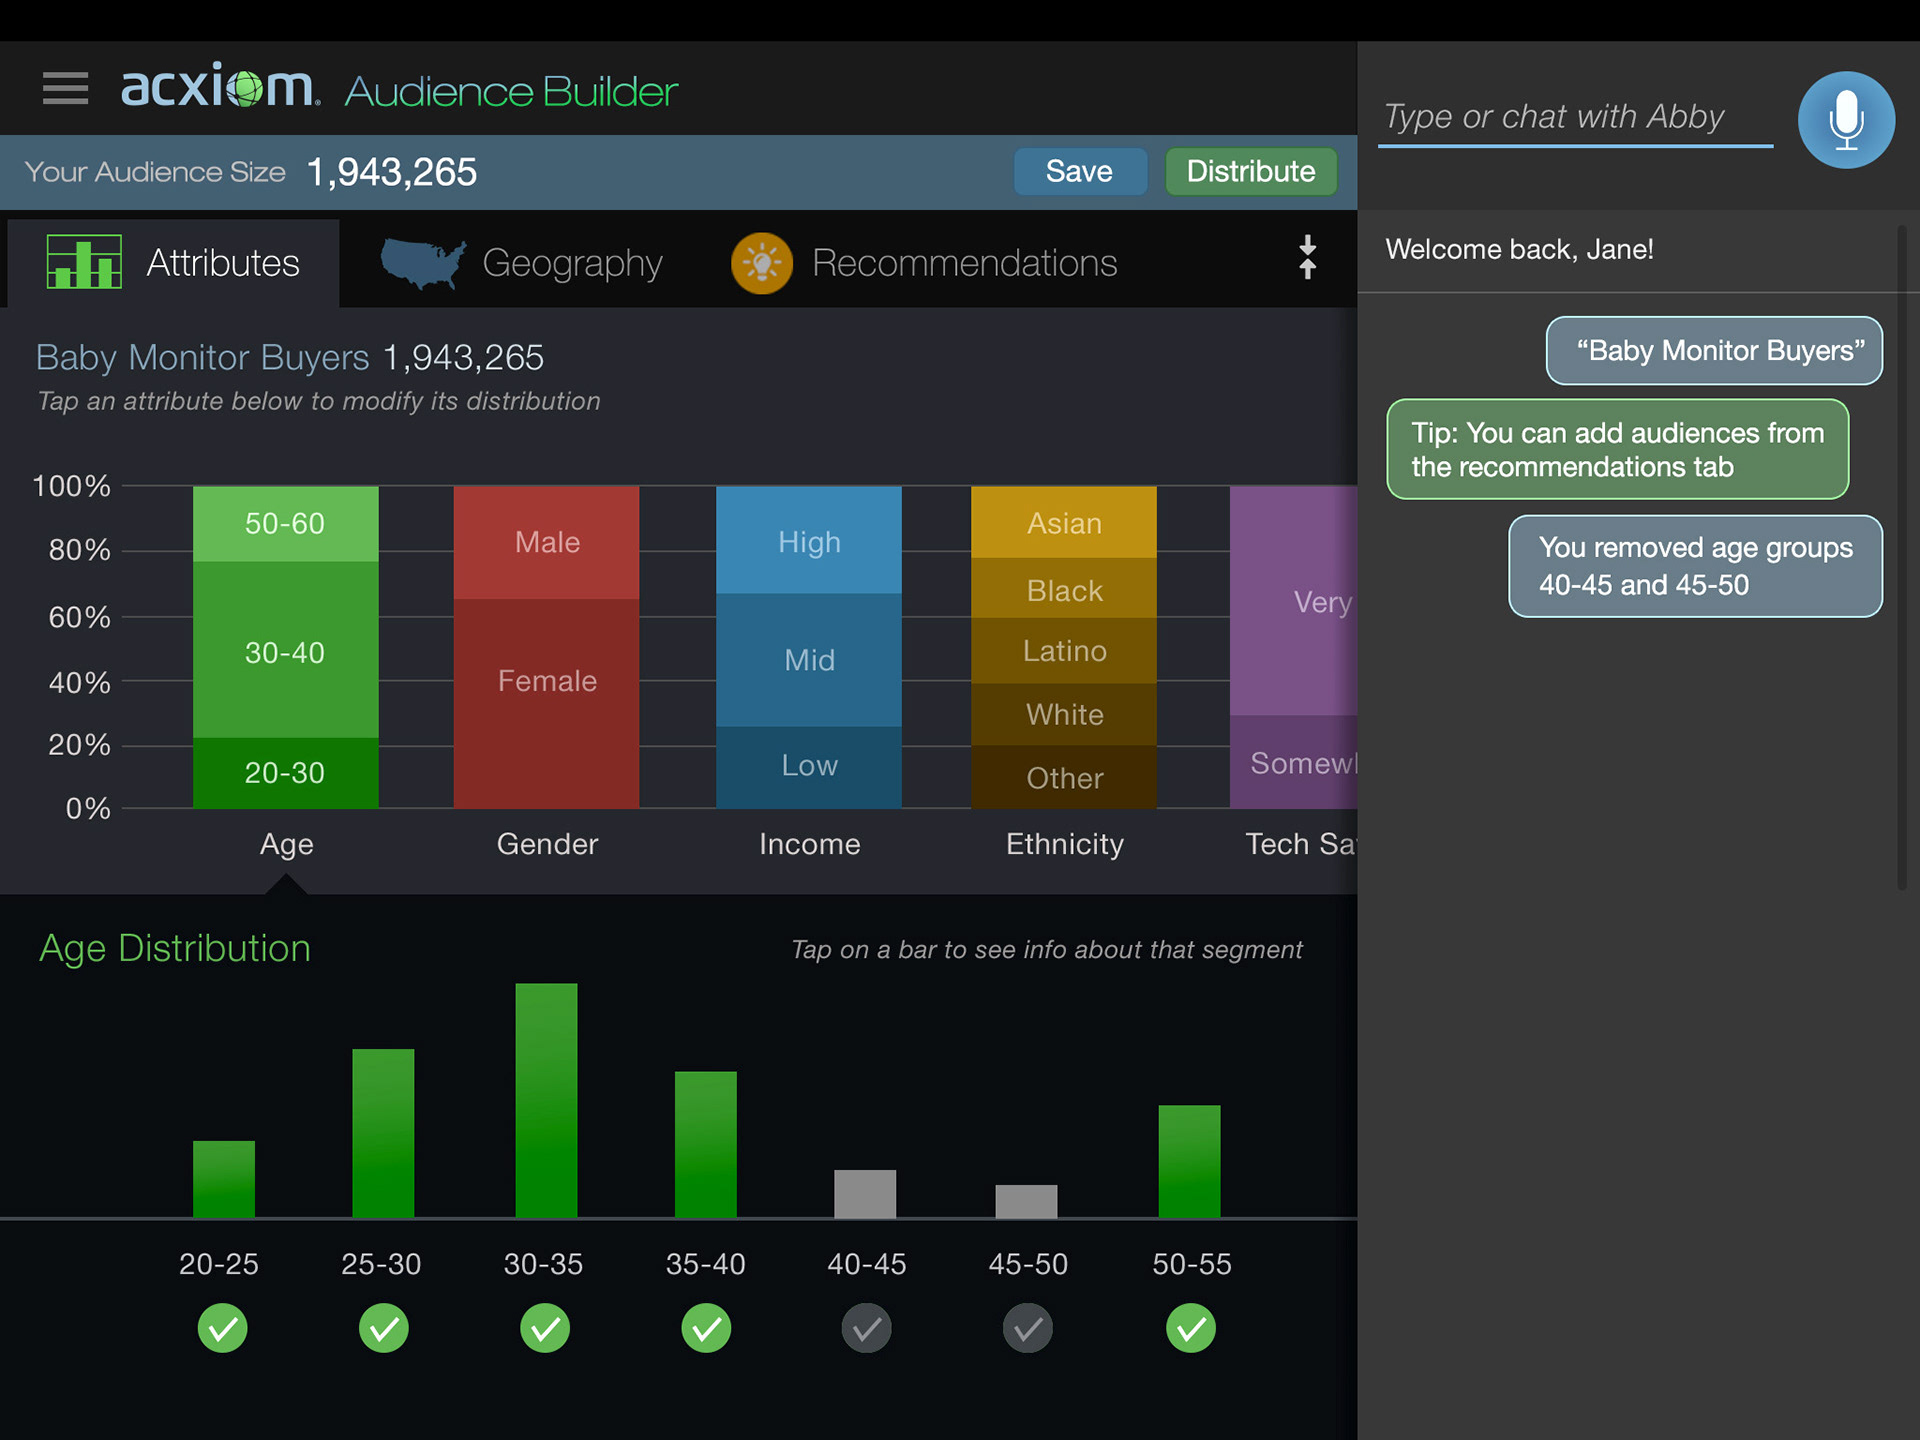Click the lightbulb Recommendations icon
The width and height of the screenshot is (1920, 1440).
(x=762, y=263)
